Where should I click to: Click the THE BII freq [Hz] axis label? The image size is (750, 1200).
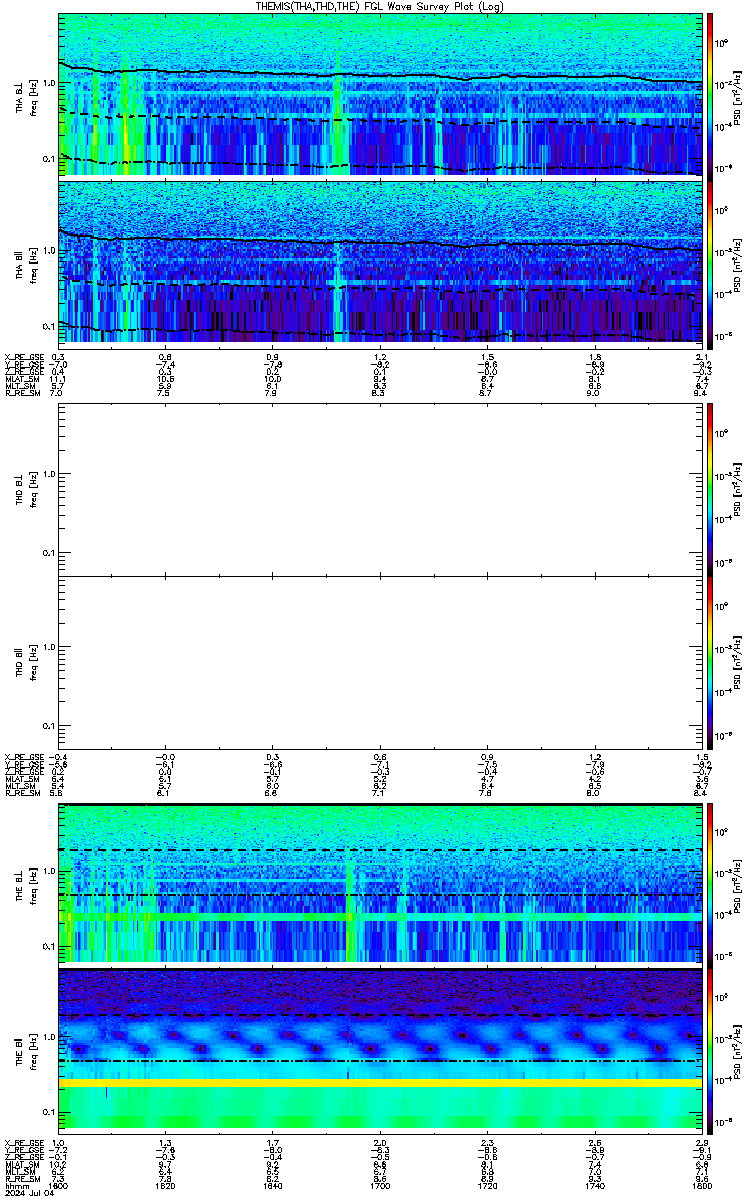coord(32,1051)
